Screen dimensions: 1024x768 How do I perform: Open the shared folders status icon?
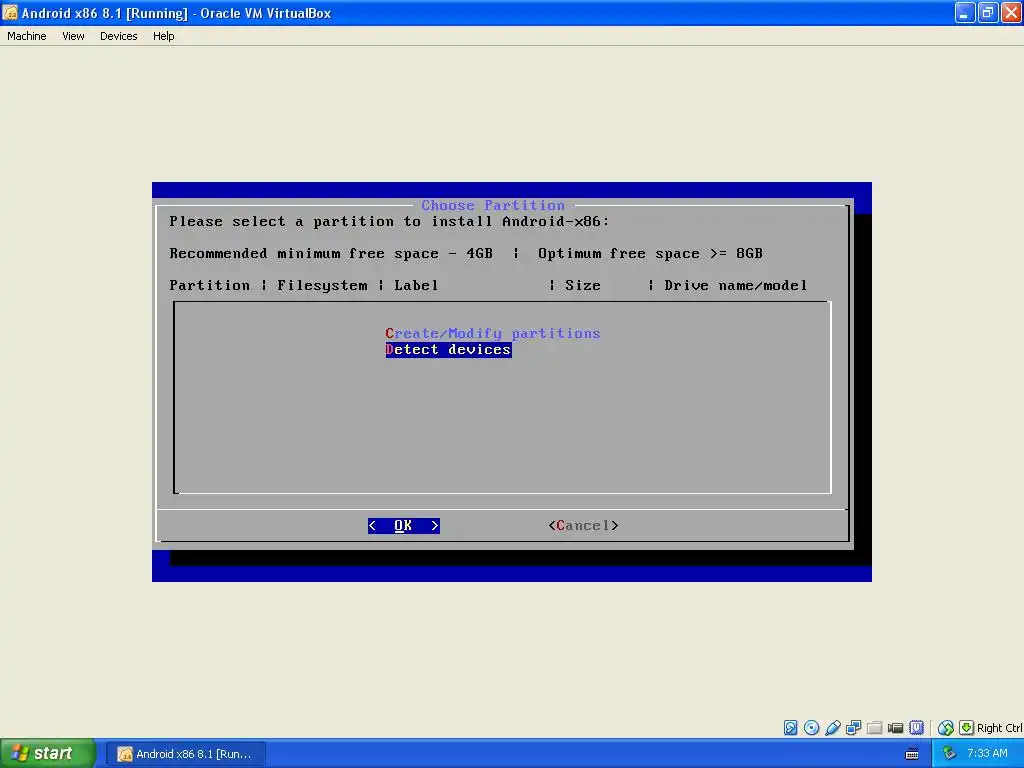click(x=874, y=728)
